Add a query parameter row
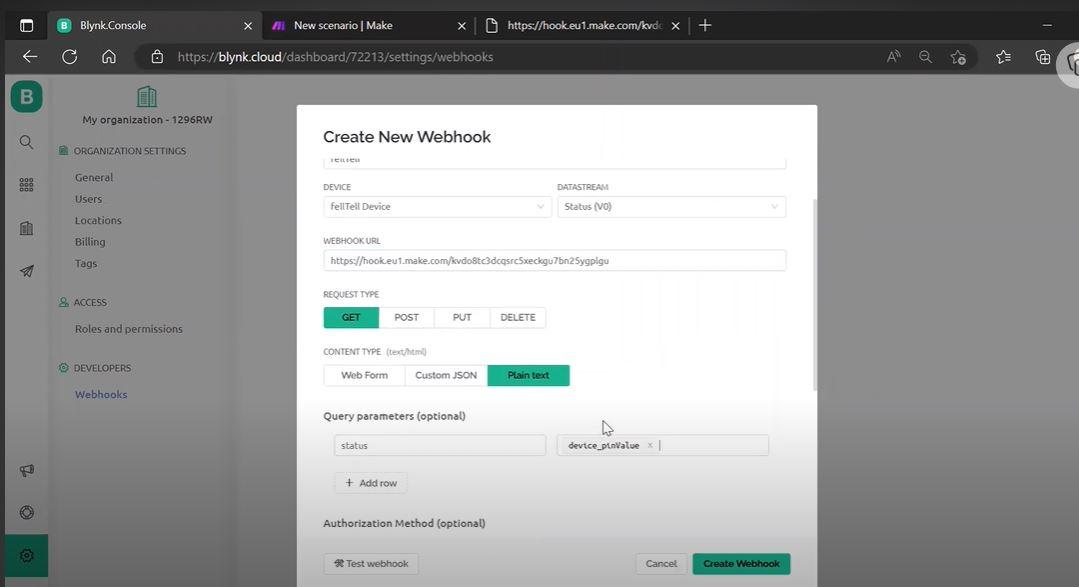The width and height of the screenshot is (1079, 587). (370, 483)
